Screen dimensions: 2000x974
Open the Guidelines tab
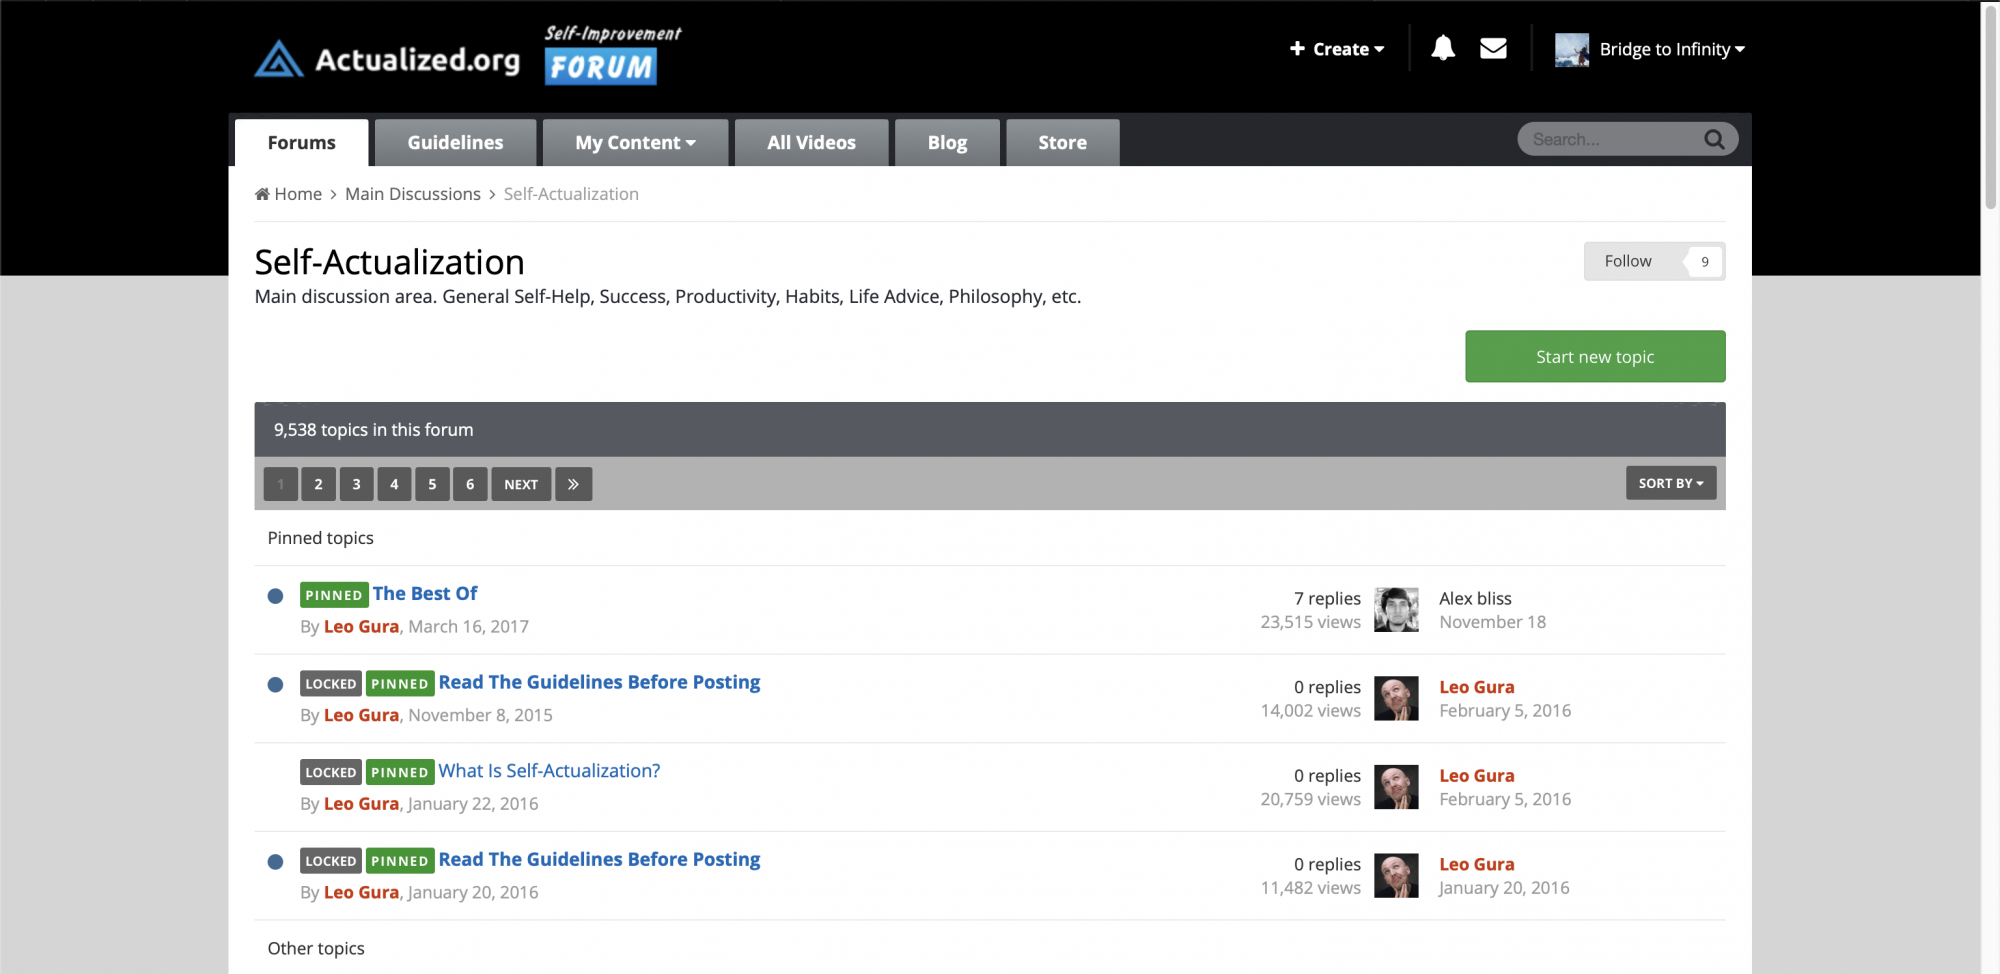coord(455,143)
